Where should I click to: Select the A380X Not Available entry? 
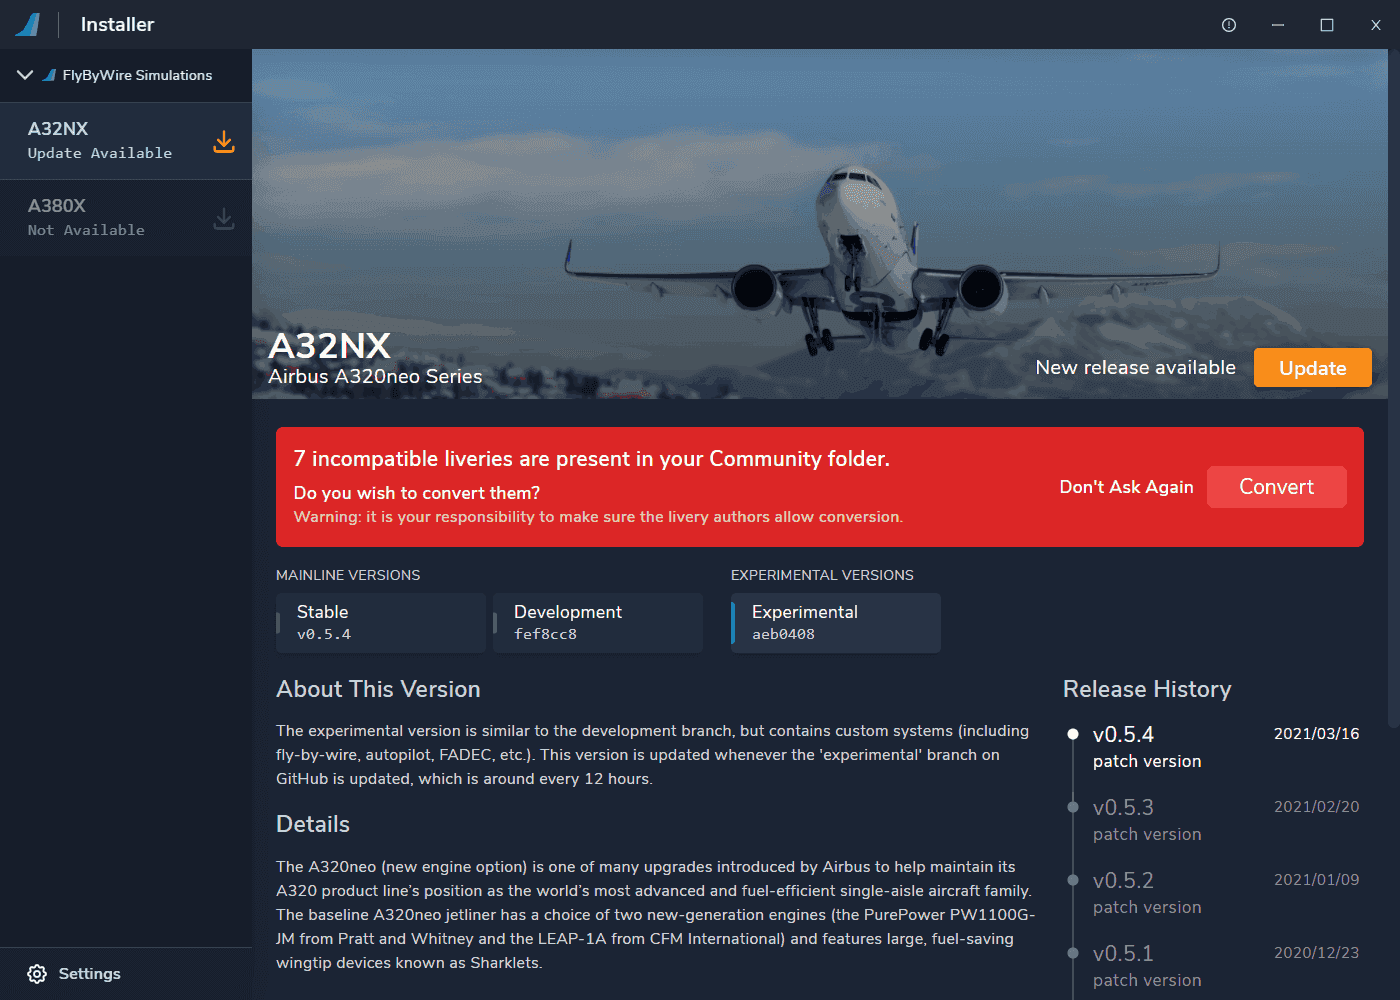pyautogui.click(x=126, y=218)
